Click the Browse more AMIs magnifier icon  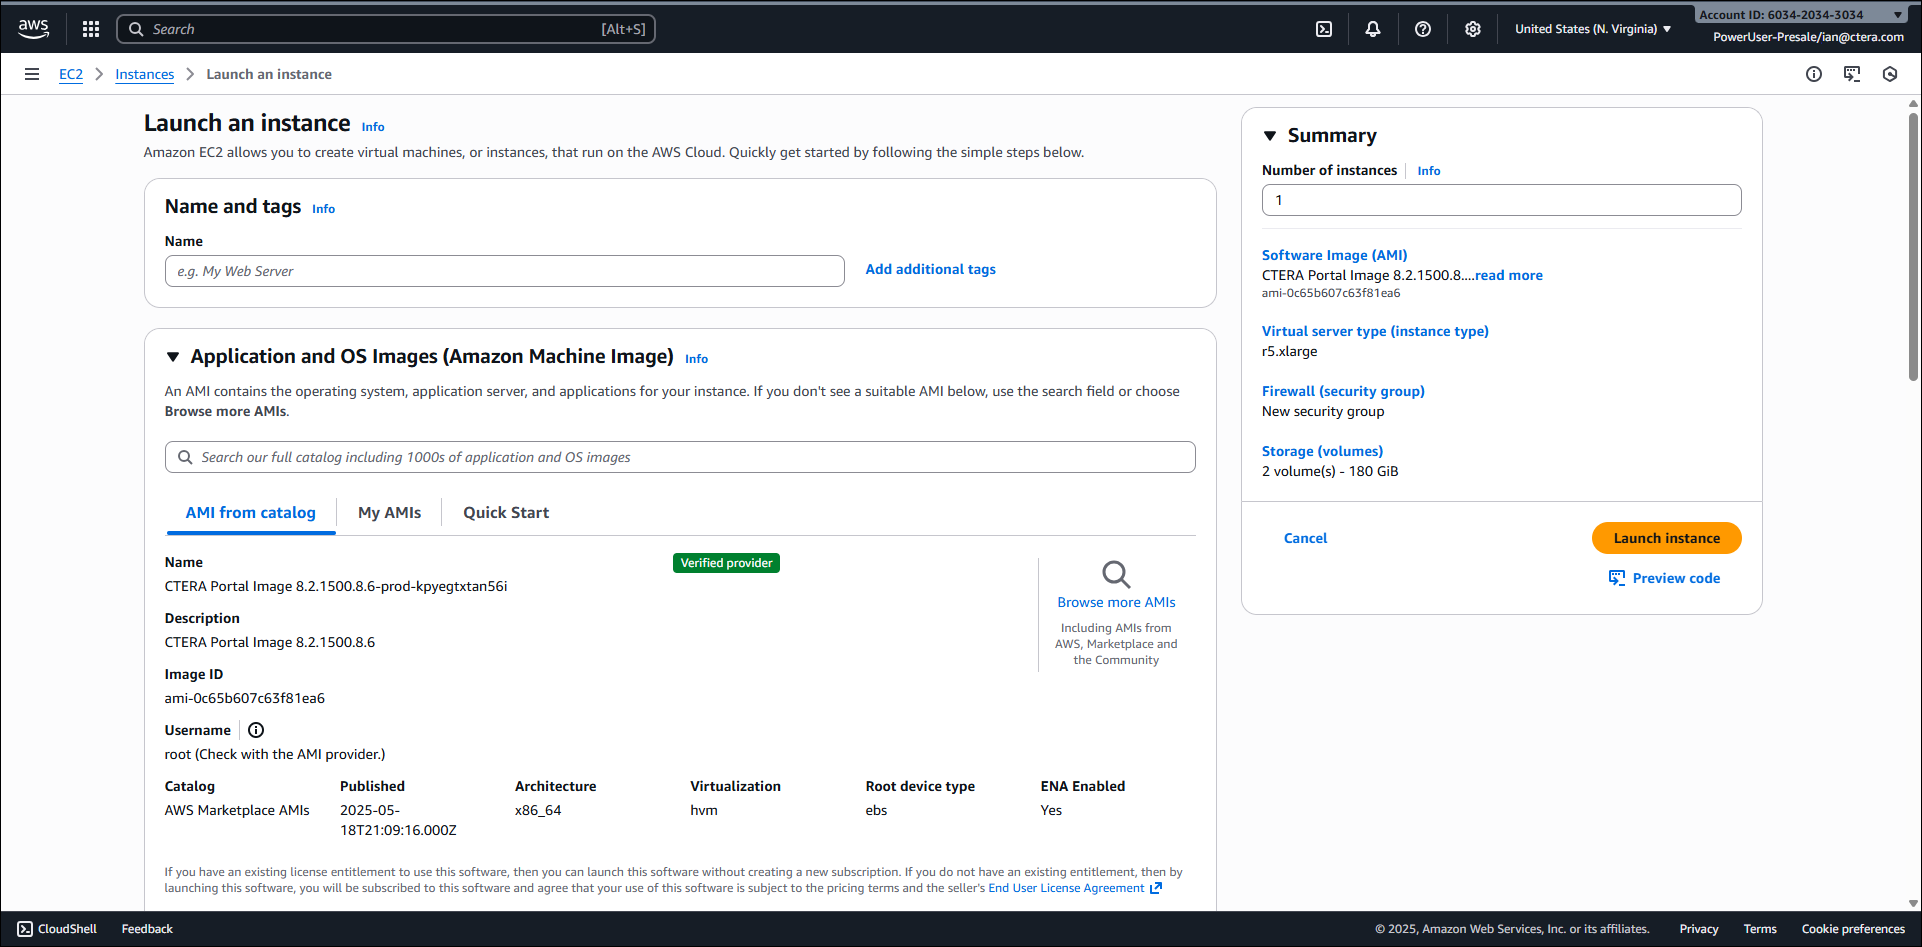[1116, 574]
